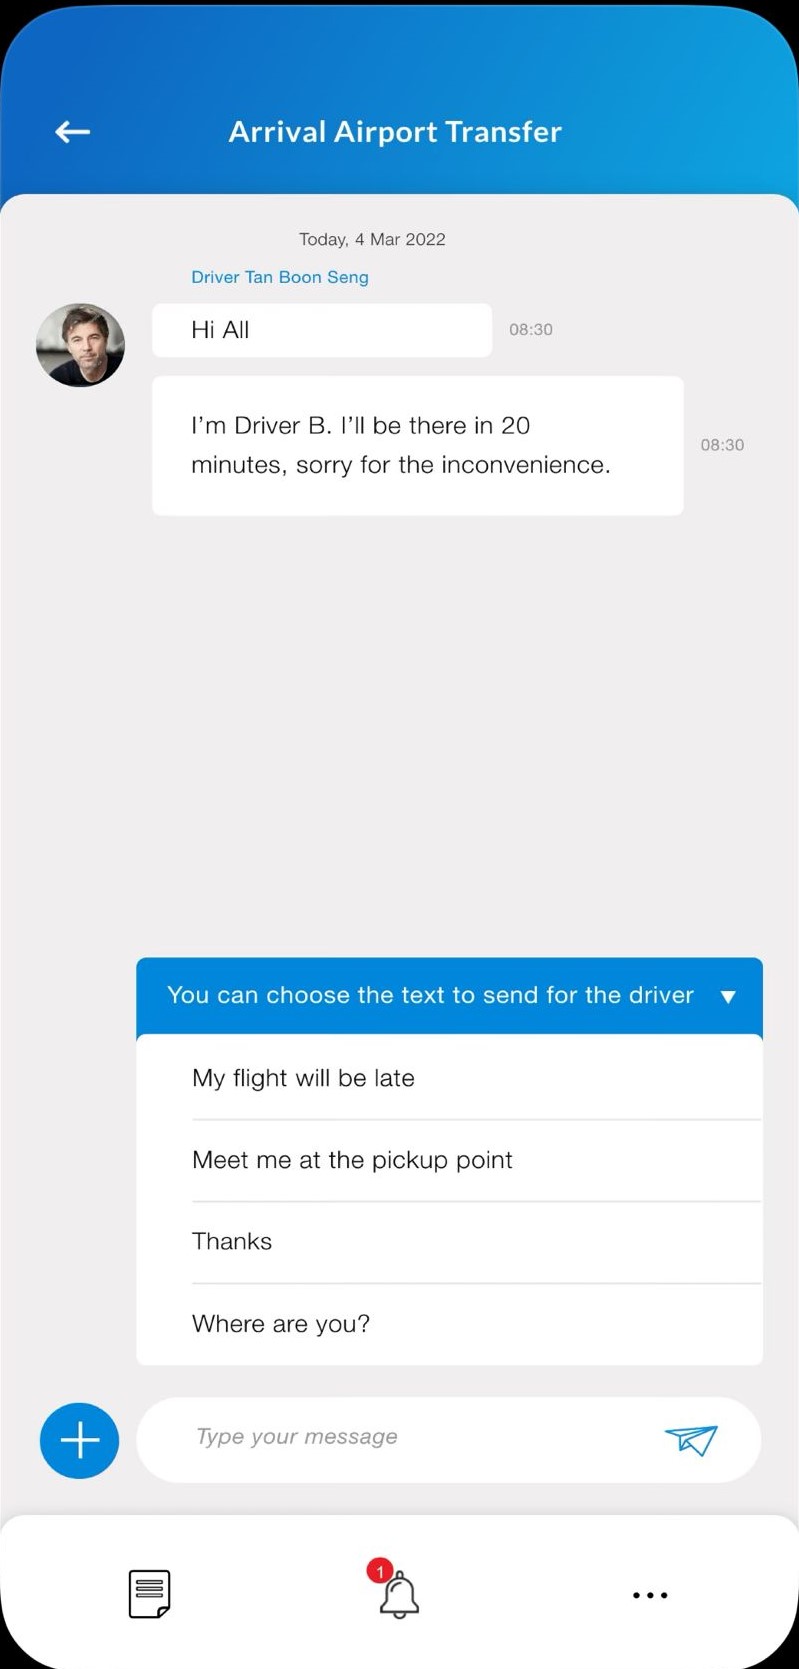
Task: Choose 'Where are you?' quick reply
Action: pos(281,1324)
